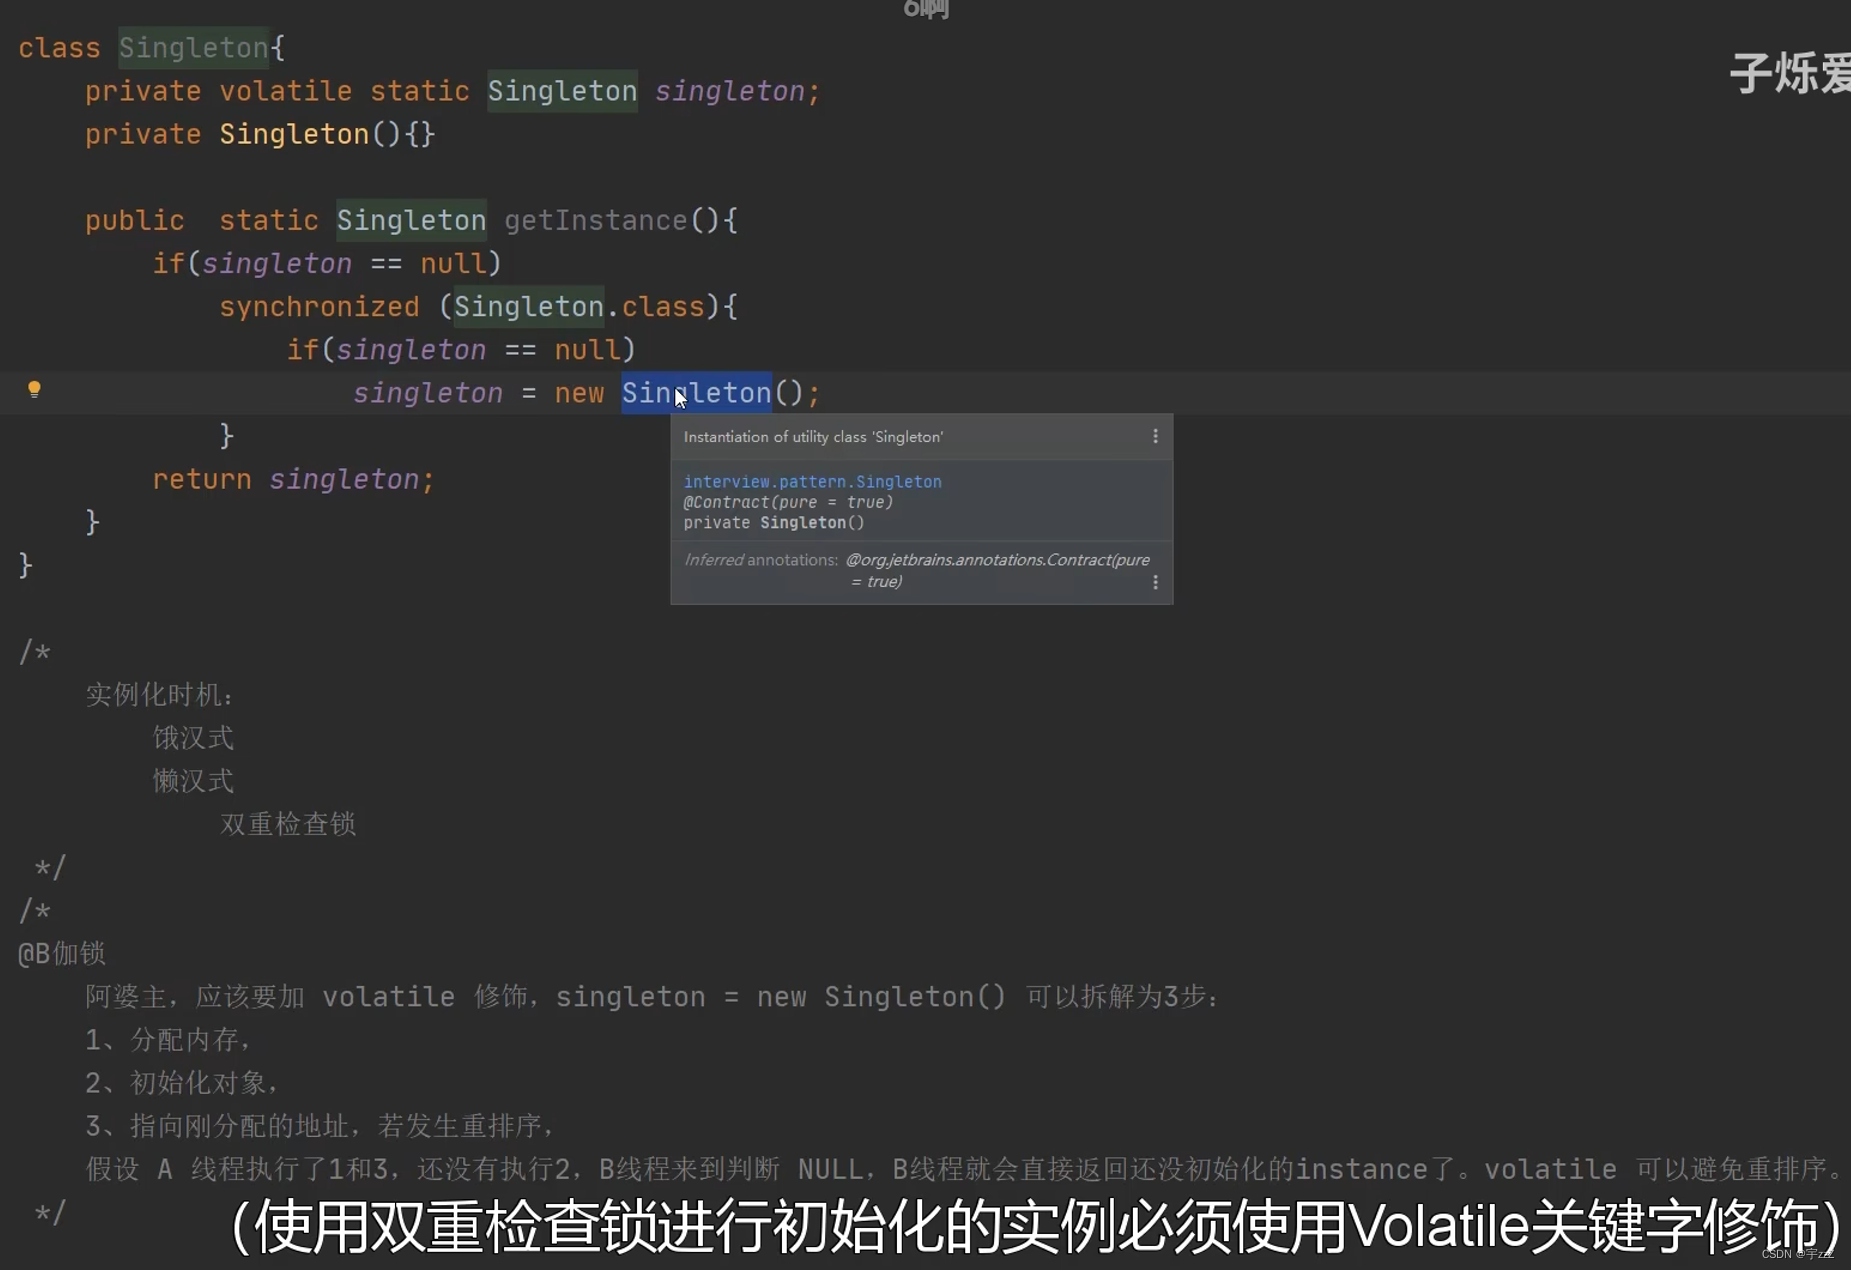The image size is (1851, 1270).
Task: Click 'private Singleton()' signature in tooltip
Action: pos(774,523)
